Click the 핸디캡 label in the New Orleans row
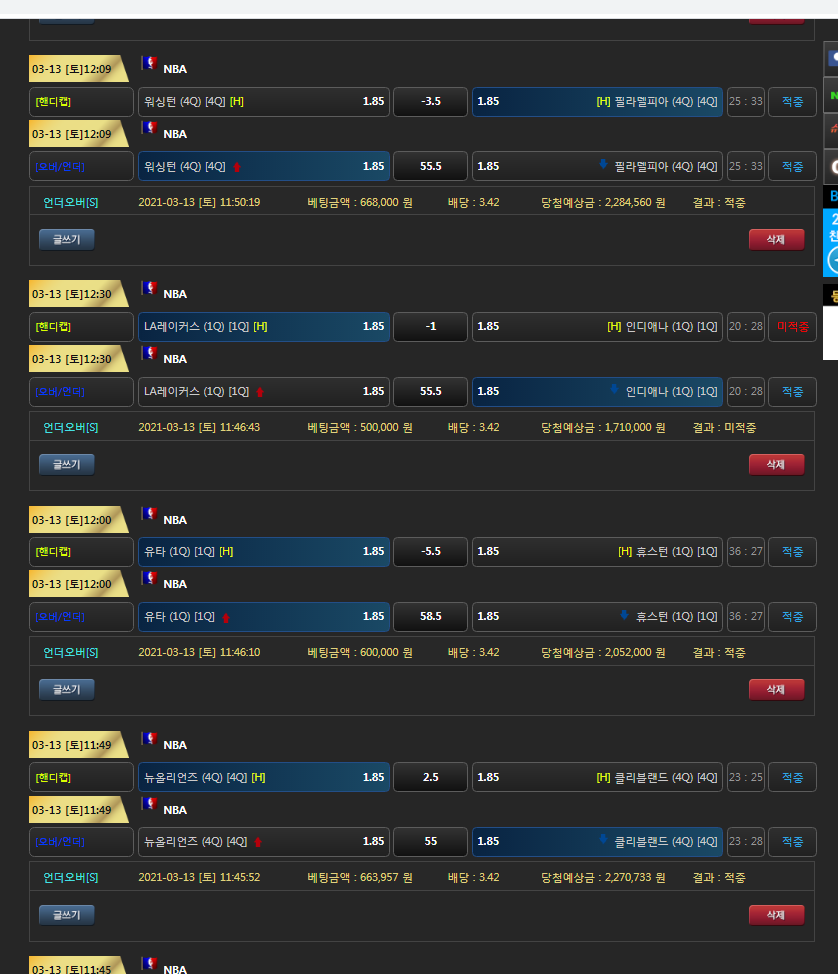Image resolution: width=838 pixels, height=974 pixels. point(53,778)
